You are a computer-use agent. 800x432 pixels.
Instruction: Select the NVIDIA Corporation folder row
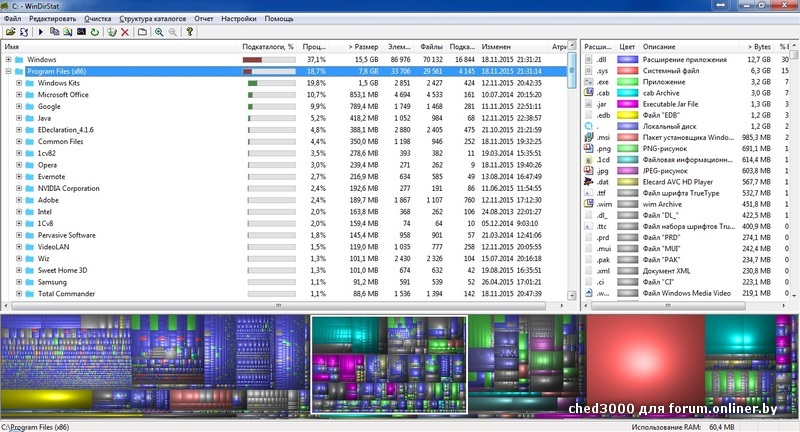point(69,188)
